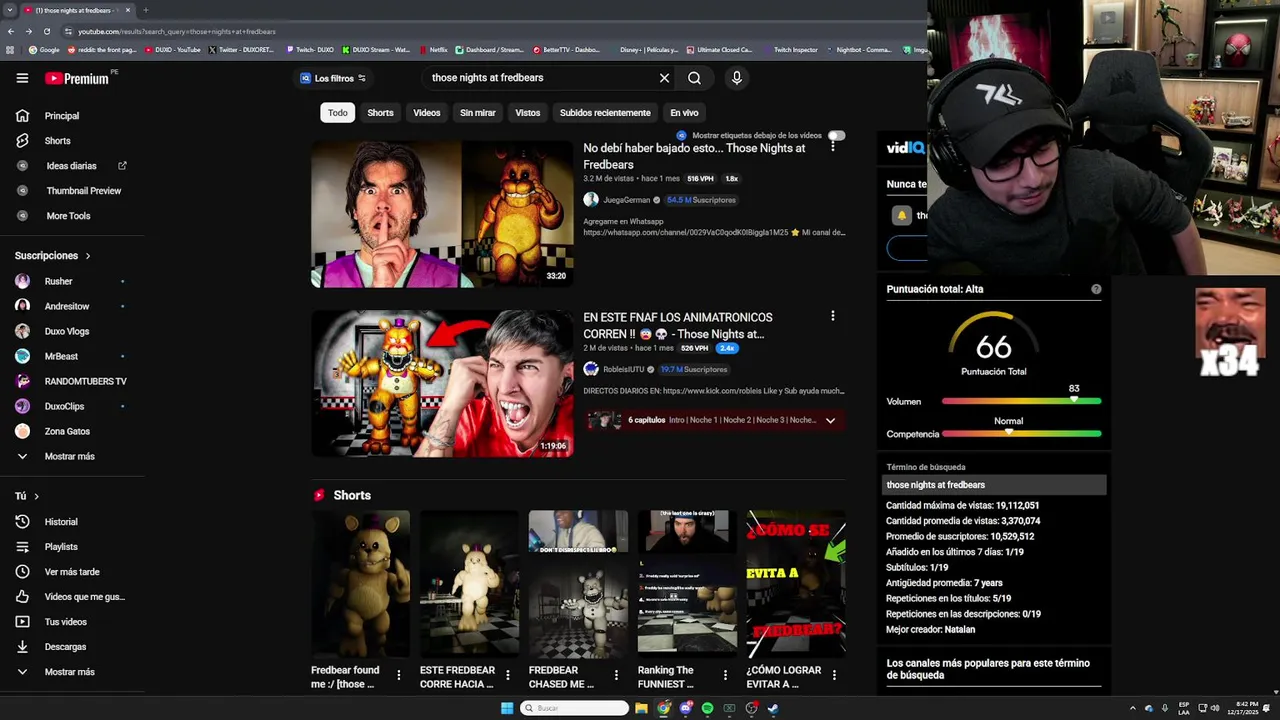This screenshot has width=1280, height=720.
Task: Expand Mostrar más under subscriptions
Action: point(69,456)
